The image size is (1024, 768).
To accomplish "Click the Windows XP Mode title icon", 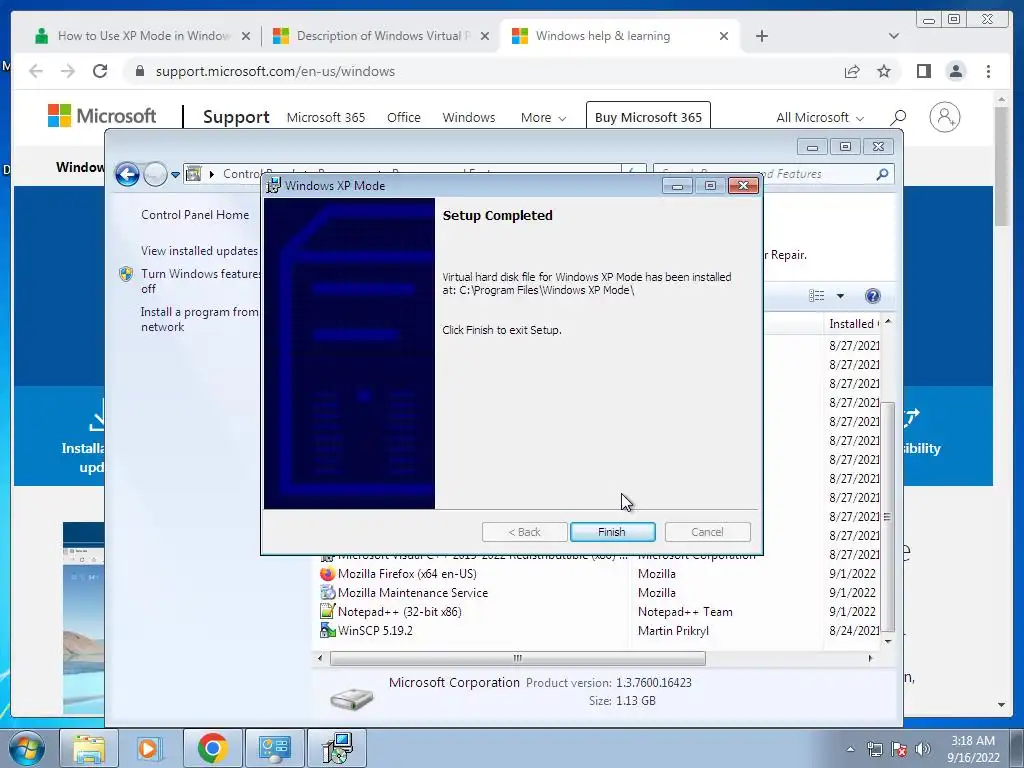I will (x=274, y=185).
